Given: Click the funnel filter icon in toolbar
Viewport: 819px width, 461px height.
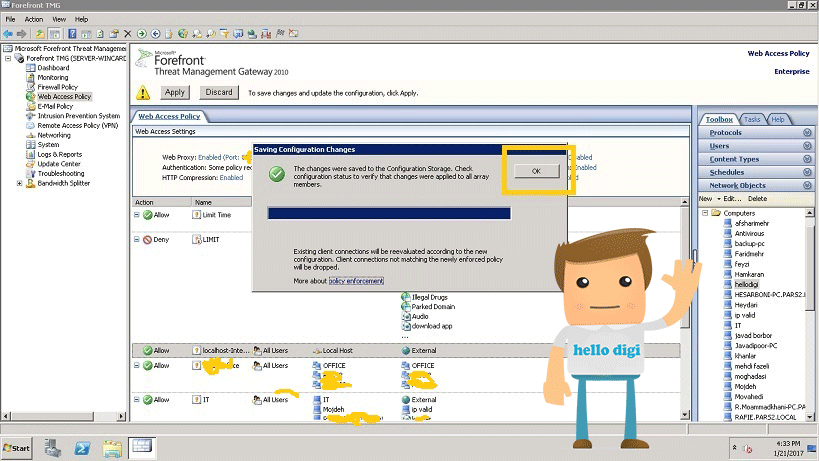Looking at the screenshot, I should (224, 34).
